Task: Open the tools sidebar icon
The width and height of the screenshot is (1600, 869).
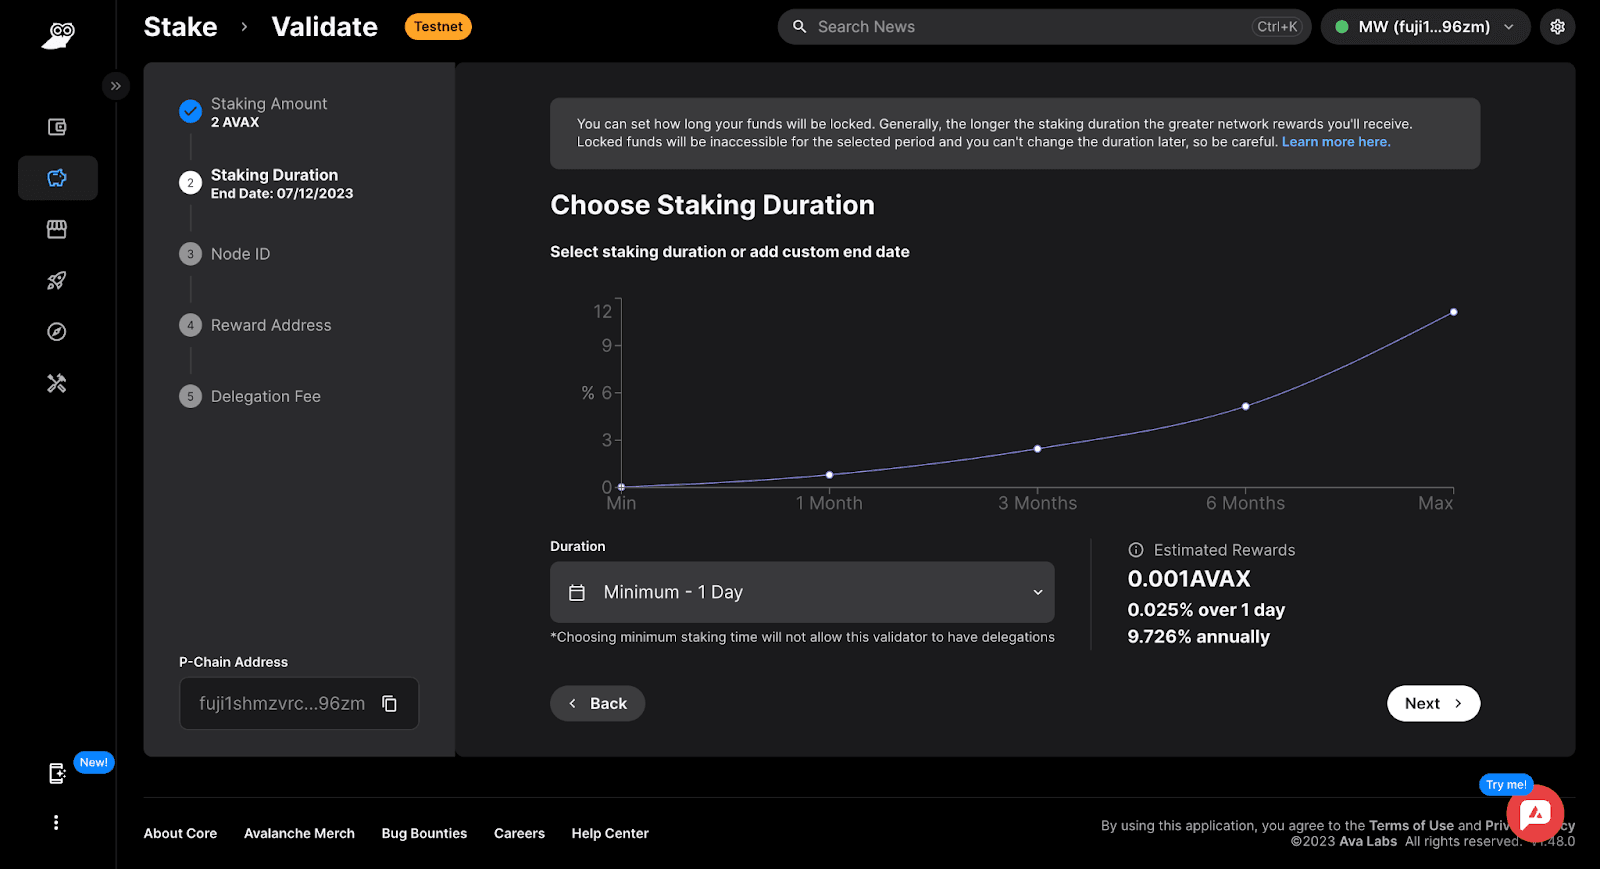Action: (x=57, y=383)
